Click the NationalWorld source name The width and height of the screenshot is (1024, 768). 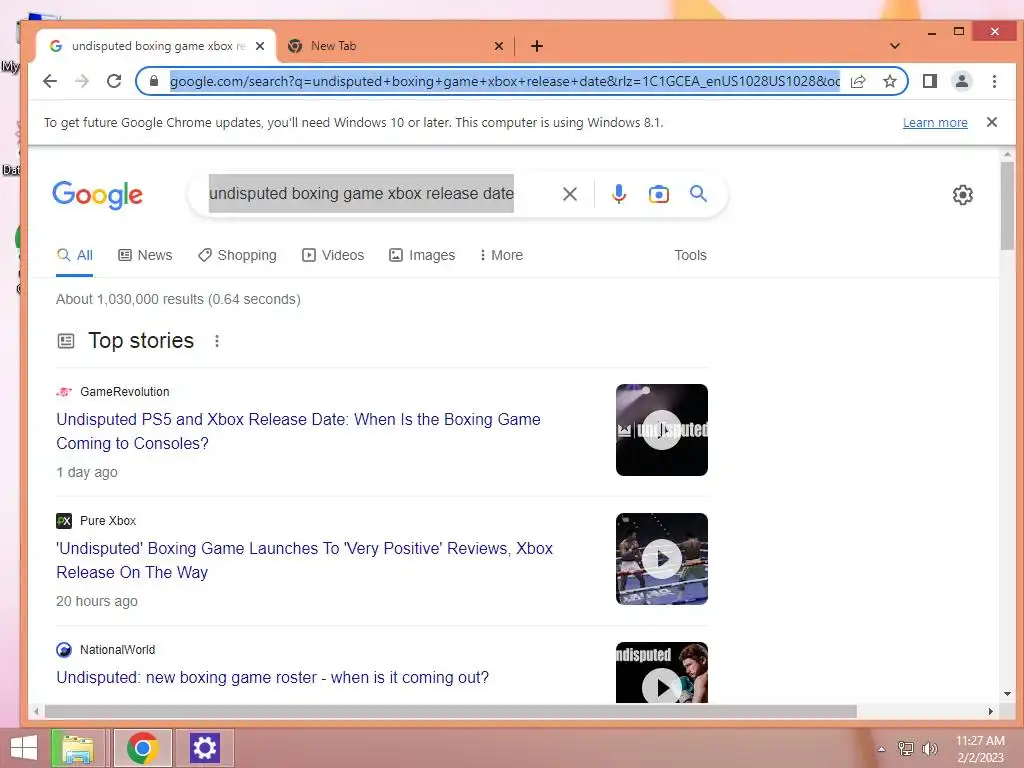point(118,650)
